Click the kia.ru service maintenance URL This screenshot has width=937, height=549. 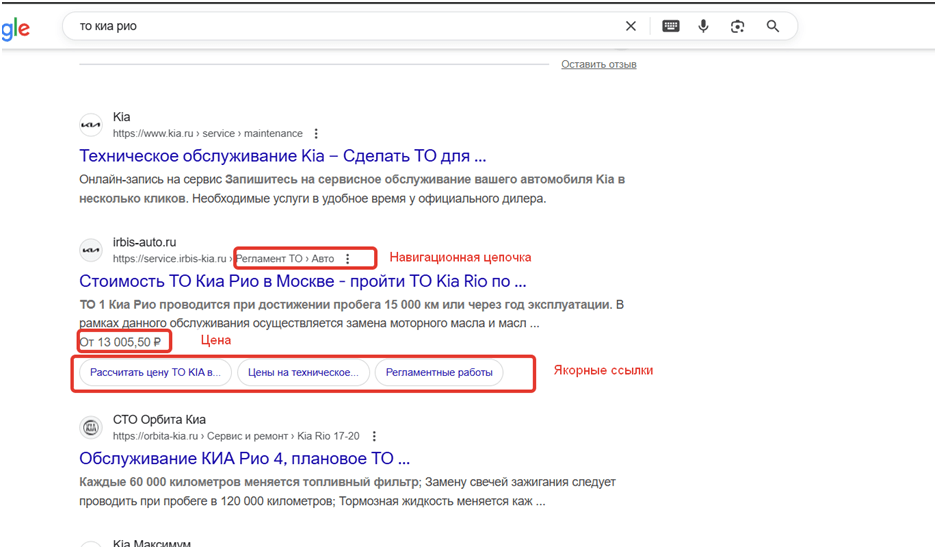[208, 134]
